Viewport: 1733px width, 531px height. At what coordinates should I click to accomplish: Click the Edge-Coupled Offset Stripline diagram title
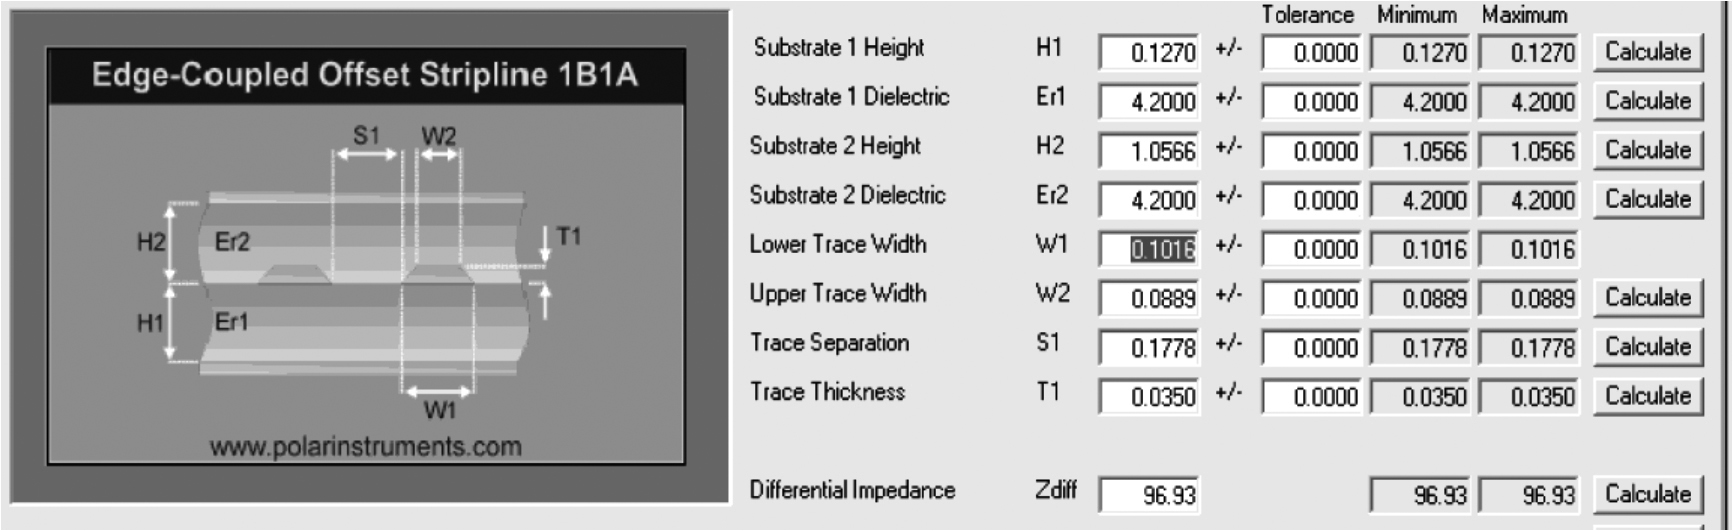tap(365, 75)
